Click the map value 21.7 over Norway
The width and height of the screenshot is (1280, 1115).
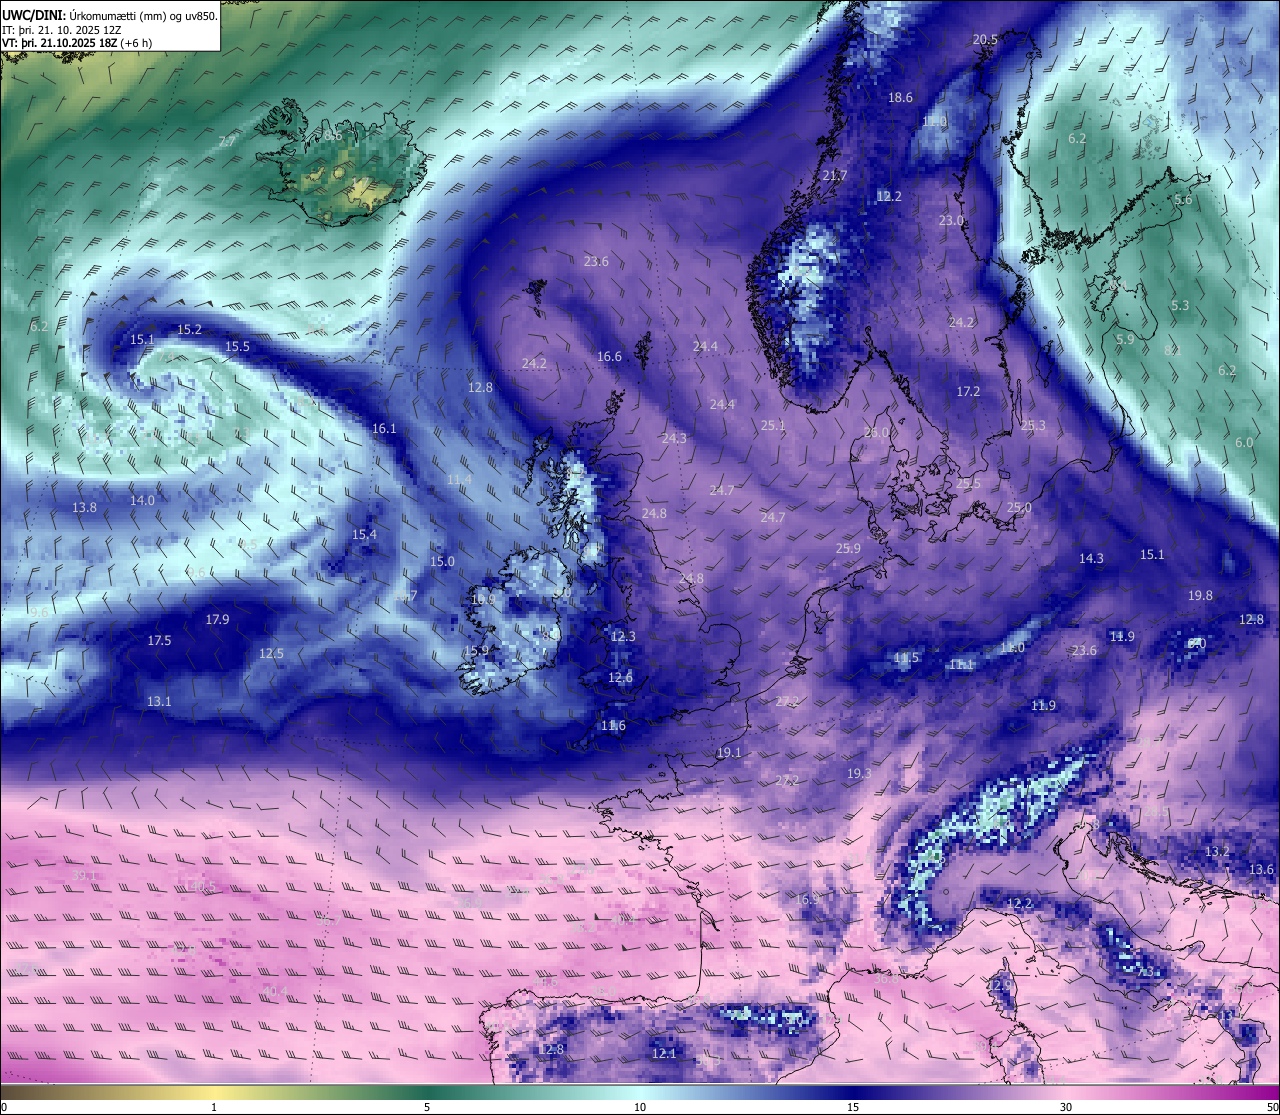pyautogui.click(x=834, y=176)
